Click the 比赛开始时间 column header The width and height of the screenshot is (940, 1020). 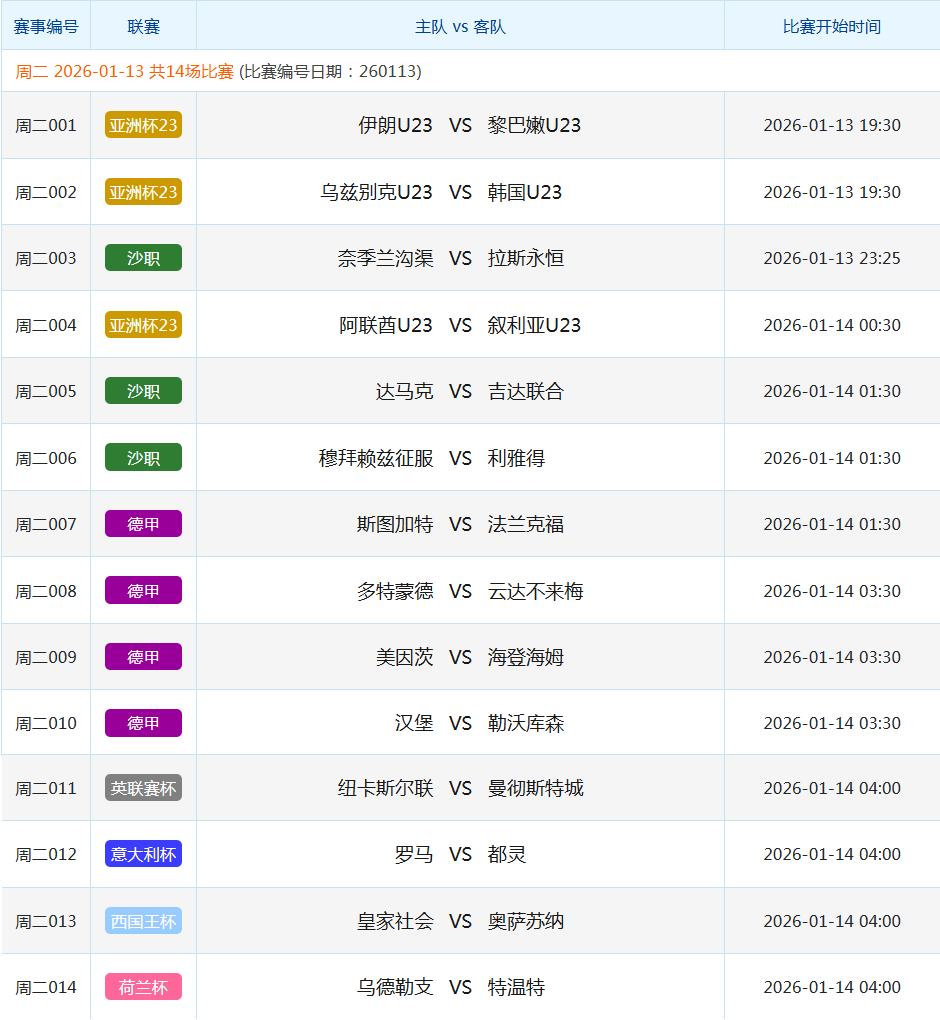click(831, 26)
